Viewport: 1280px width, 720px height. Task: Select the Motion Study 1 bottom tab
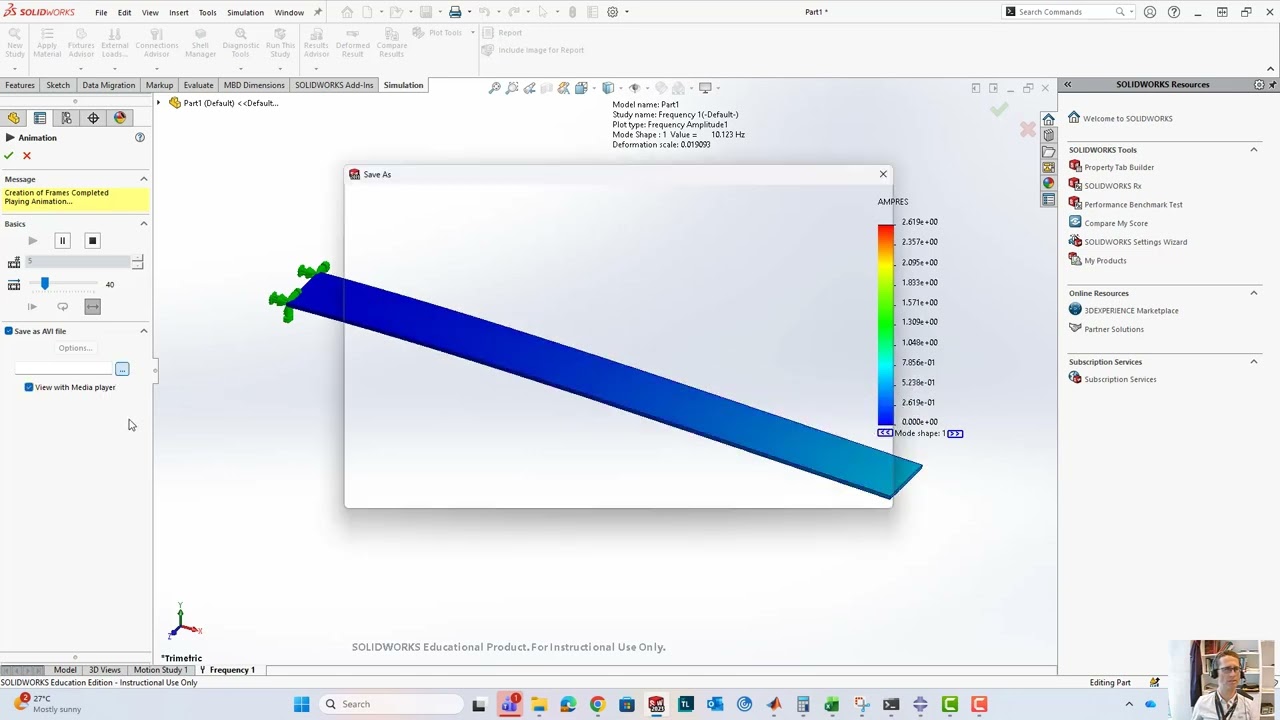pyautogui.click(x=160, y=670)
